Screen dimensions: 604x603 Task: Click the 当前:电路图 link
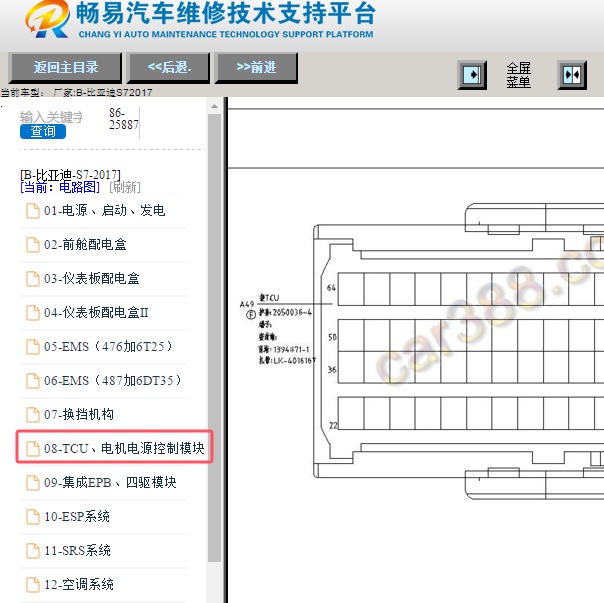point(60,187)
